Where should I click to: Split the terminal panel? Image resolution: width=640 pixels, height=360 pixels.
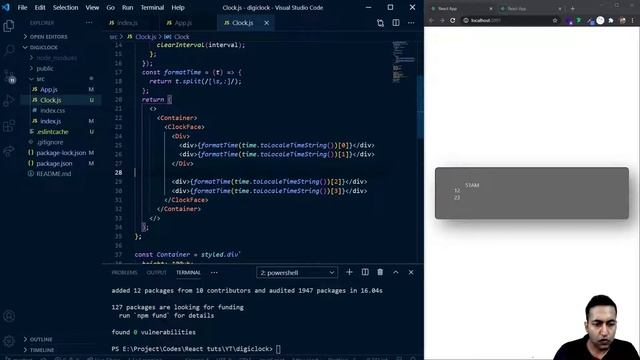point(365,272)
